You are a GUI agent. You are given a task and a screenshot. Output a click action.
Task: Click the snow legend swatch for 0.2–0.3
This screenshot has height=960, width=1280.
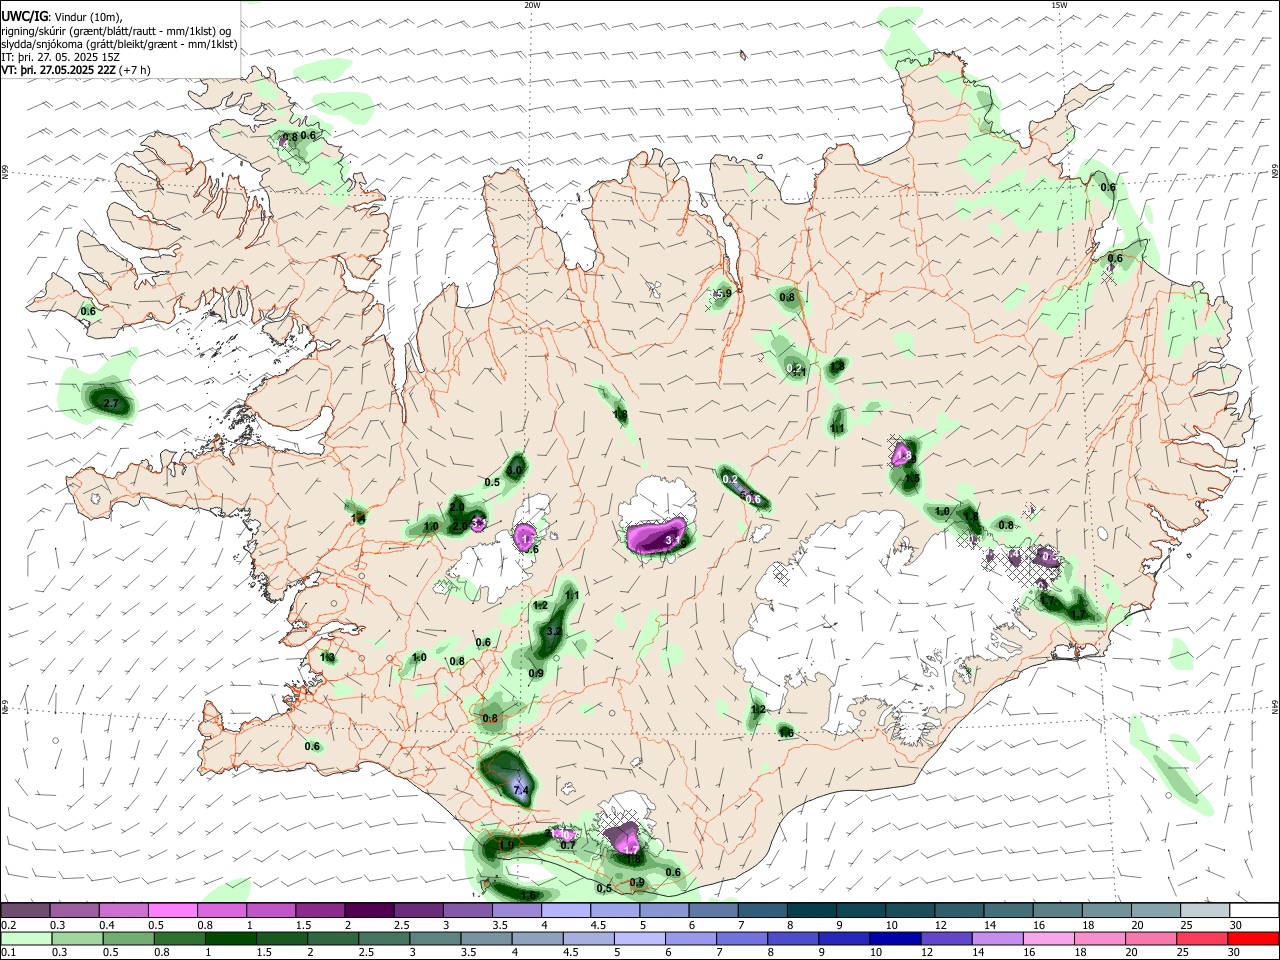click(x=25, y=910)
